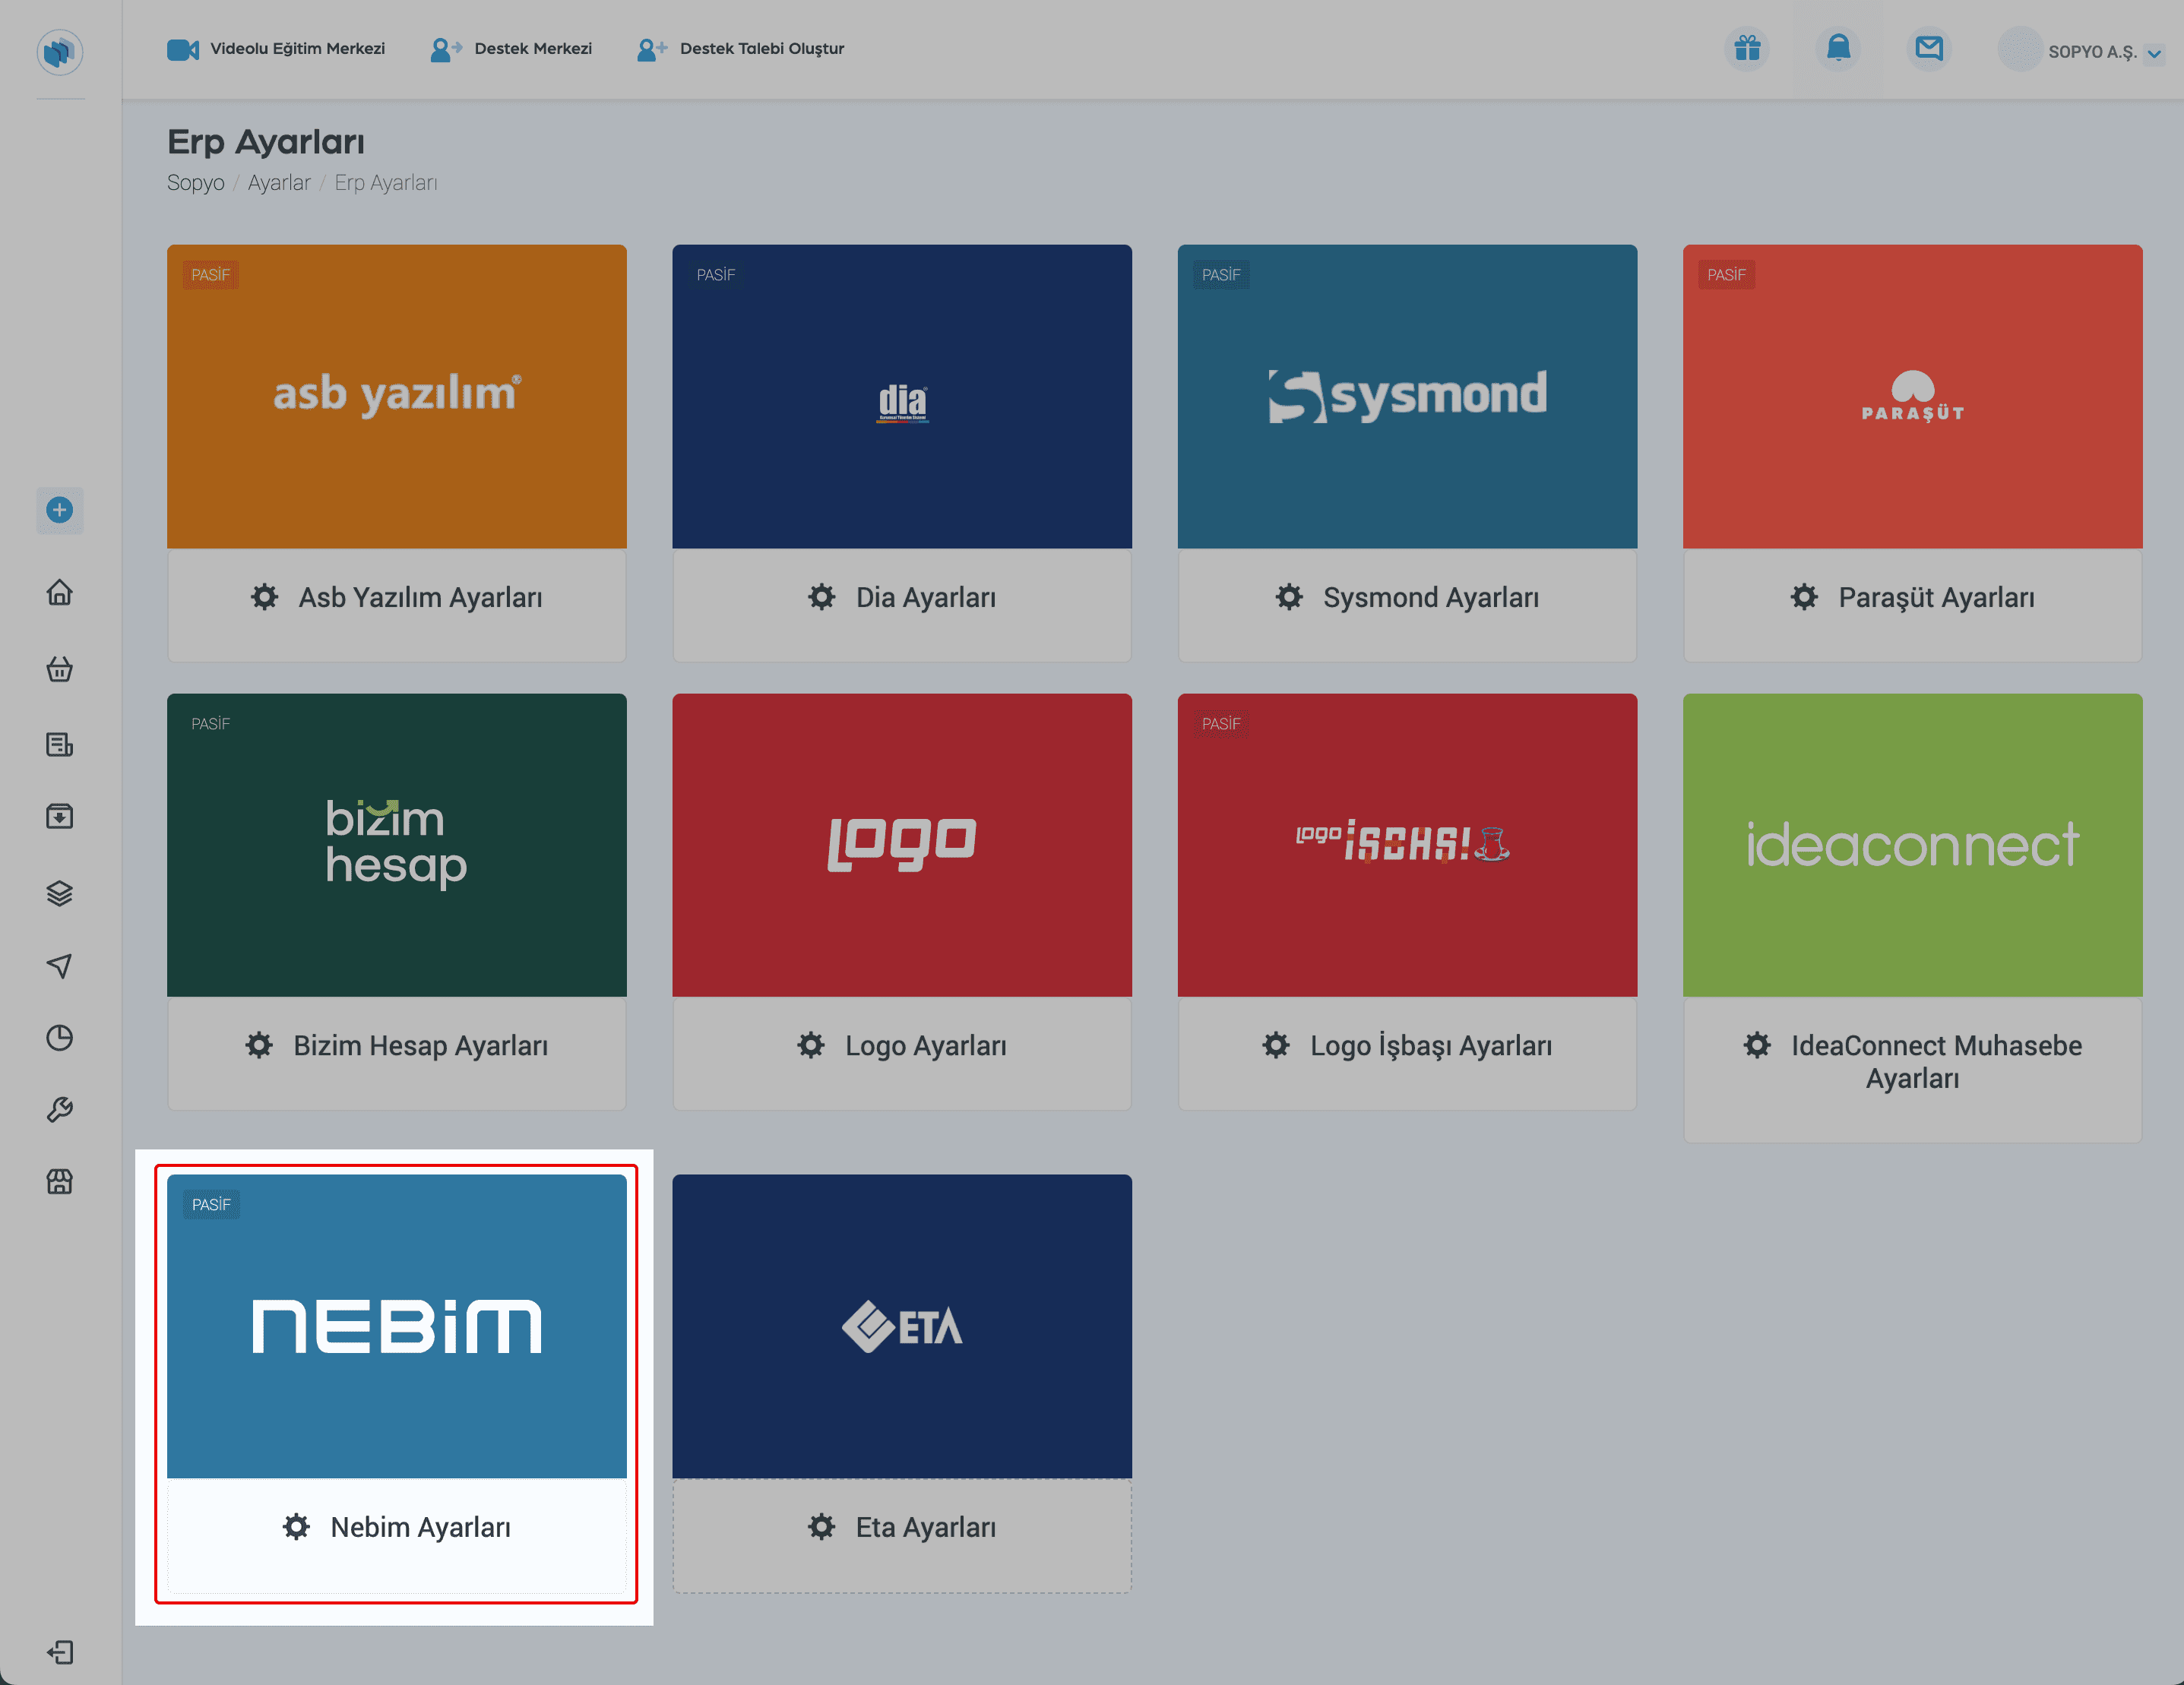Click the Sopyo logo icon

pyautogui.click(x=60, y=51)
